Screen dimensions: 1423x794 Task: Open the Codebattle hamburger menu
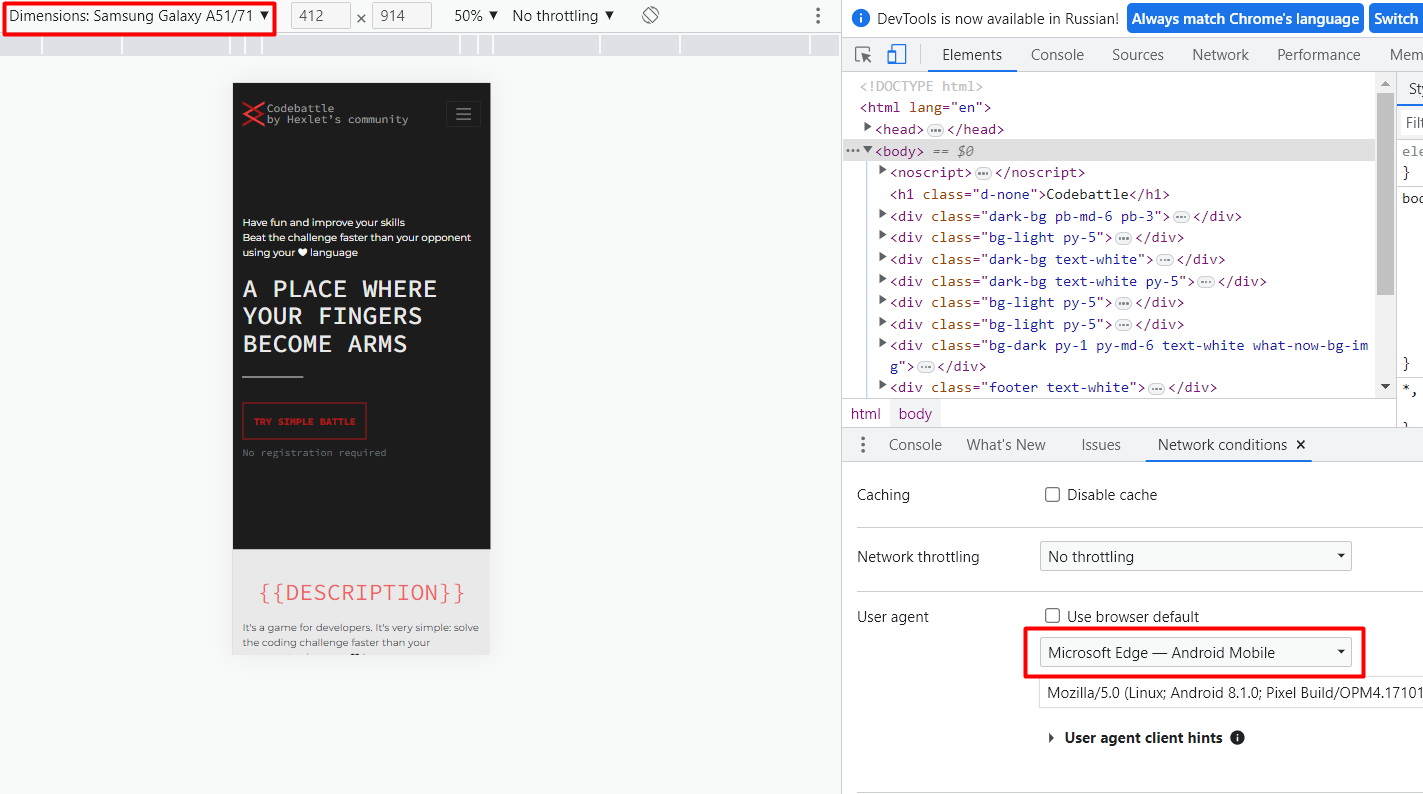point(463,114)
